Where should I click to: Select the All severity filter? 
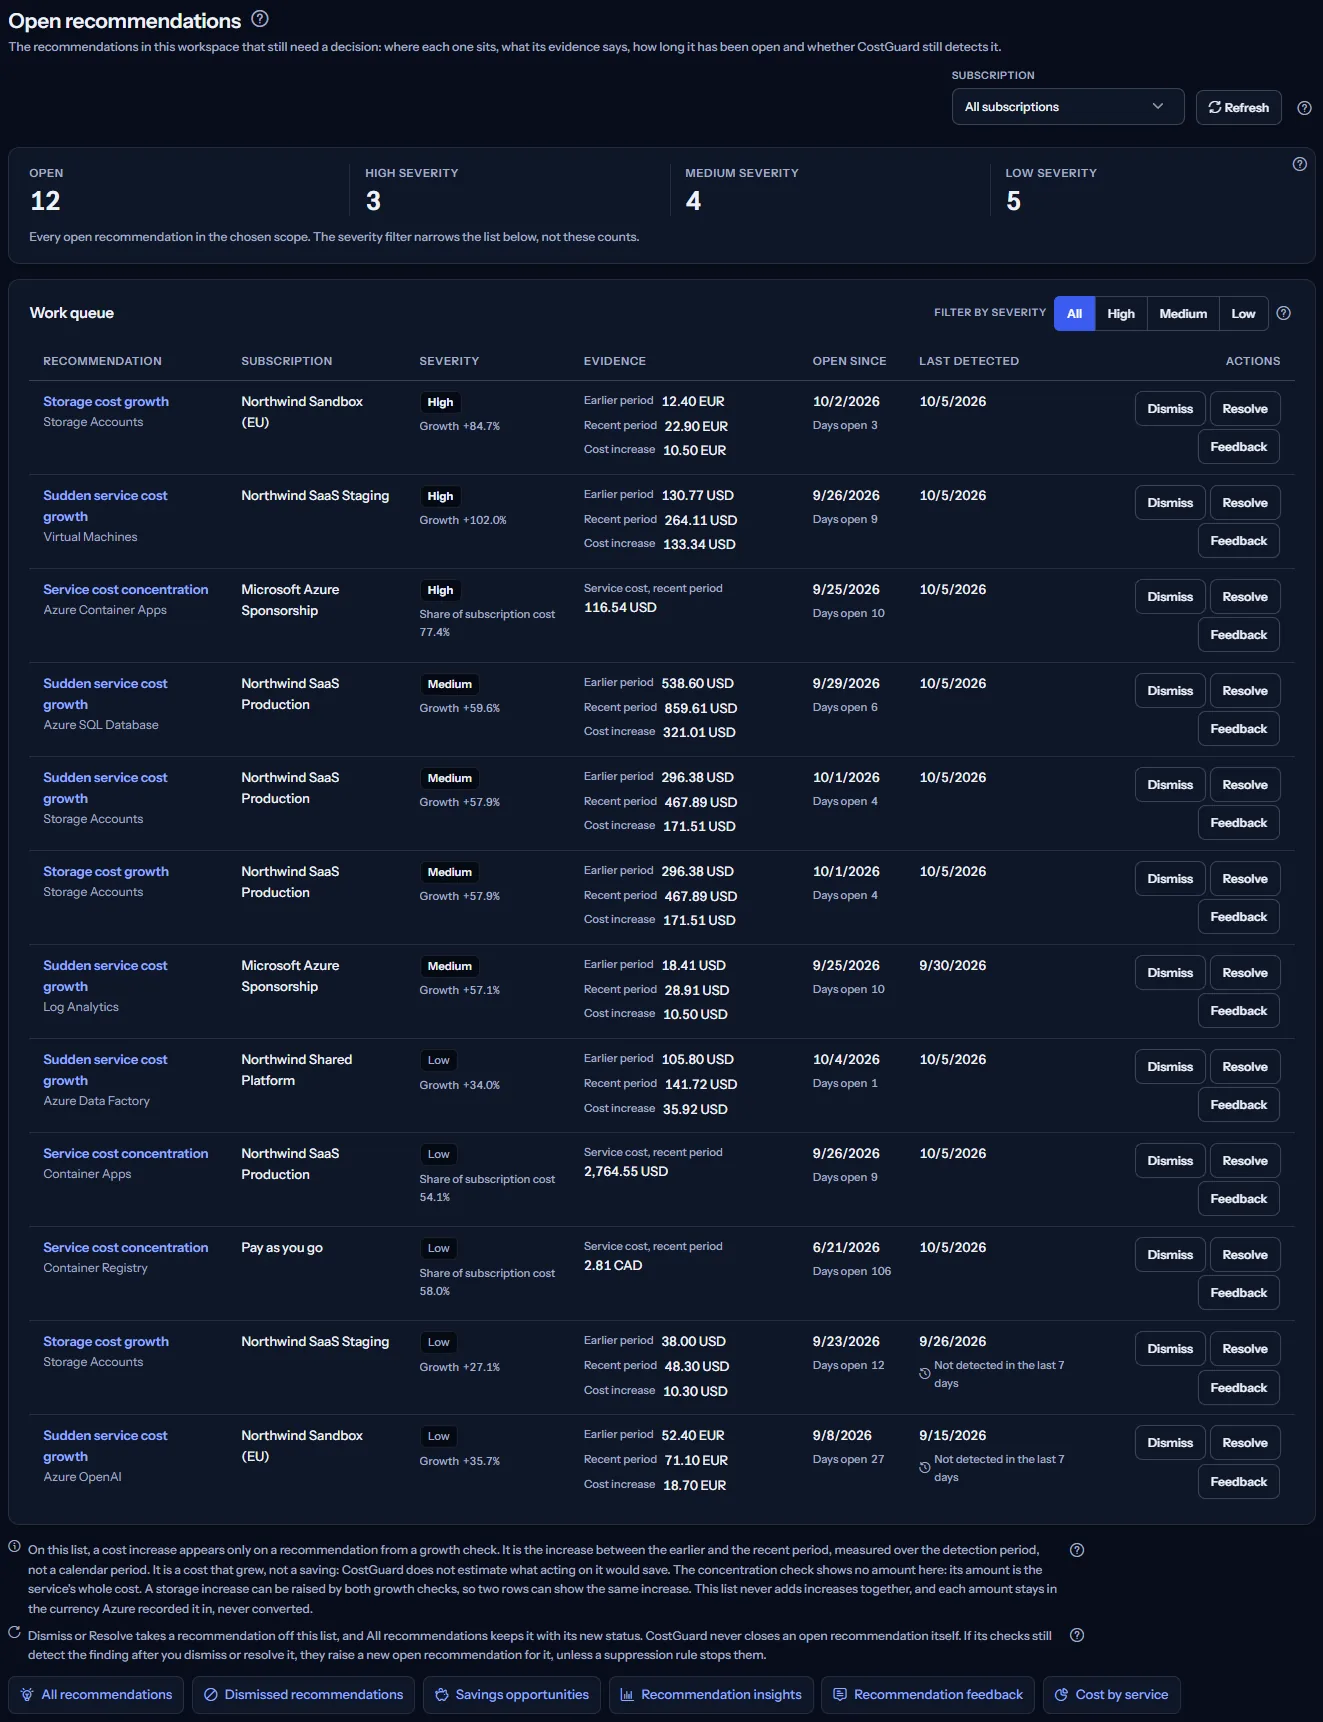[x=1074, y=314]
